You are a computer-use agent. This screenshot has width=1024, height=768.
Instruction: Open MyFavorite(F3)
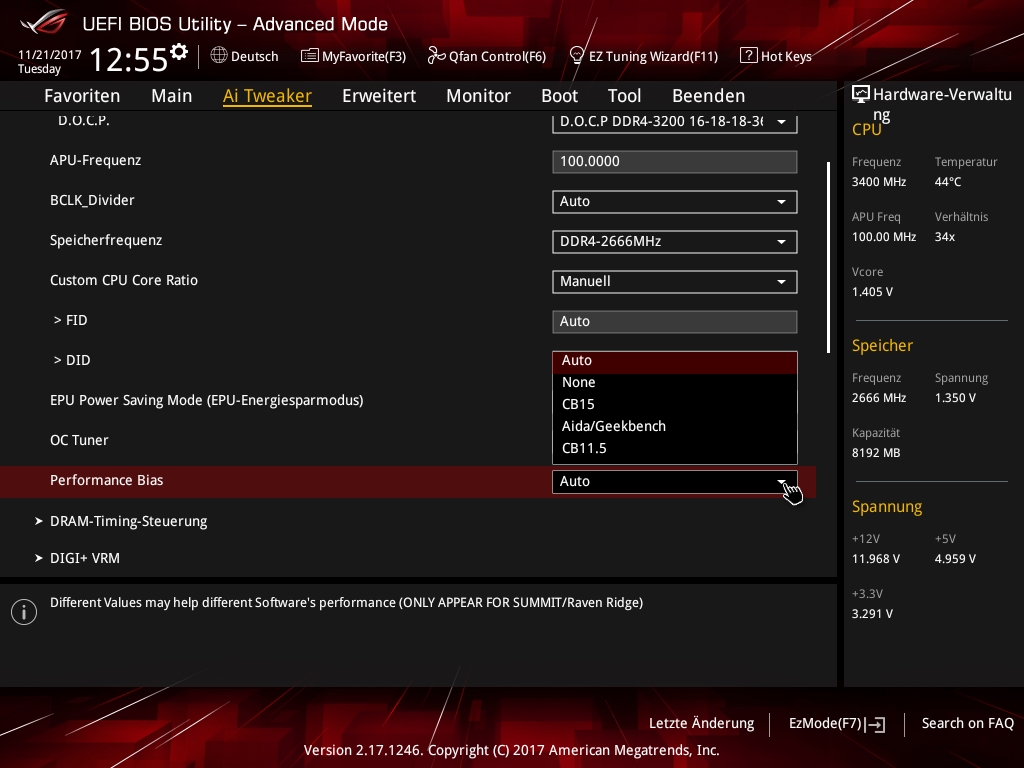pos(353,56)
